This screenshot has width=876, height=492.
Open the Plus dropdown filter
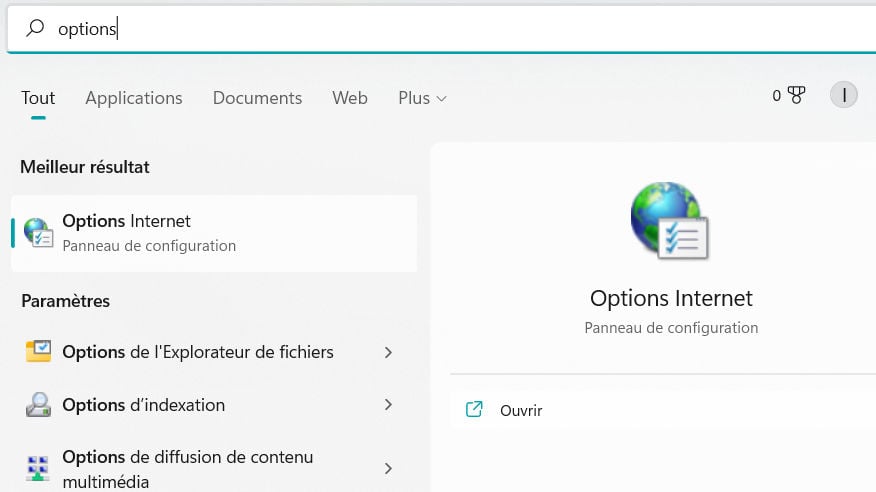click(x=422, y=98)
